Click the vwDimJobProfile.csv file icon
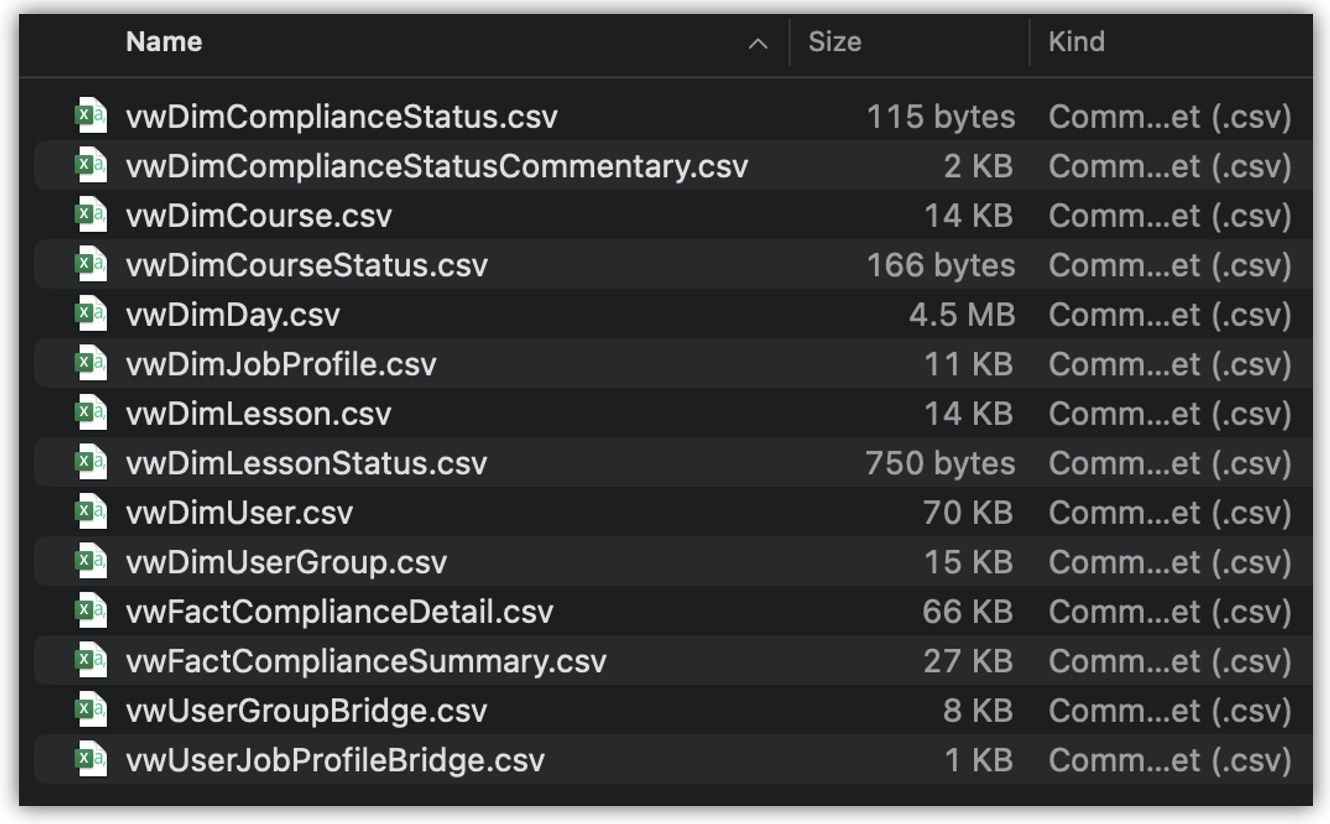 (x=91, y=363)
